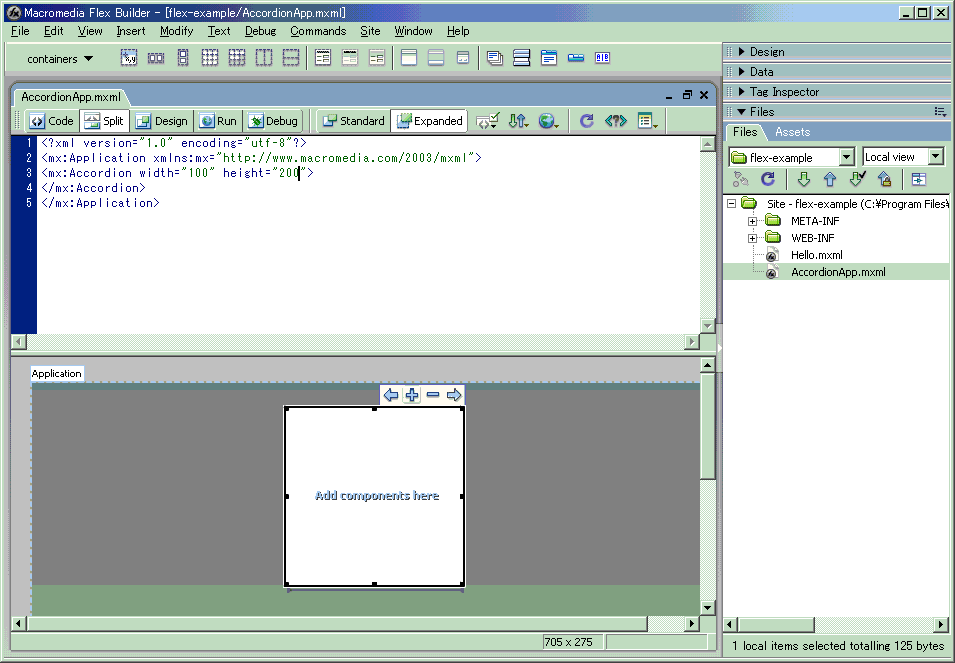
Task: Insert a ControlBar container
Action: (436, 58)
